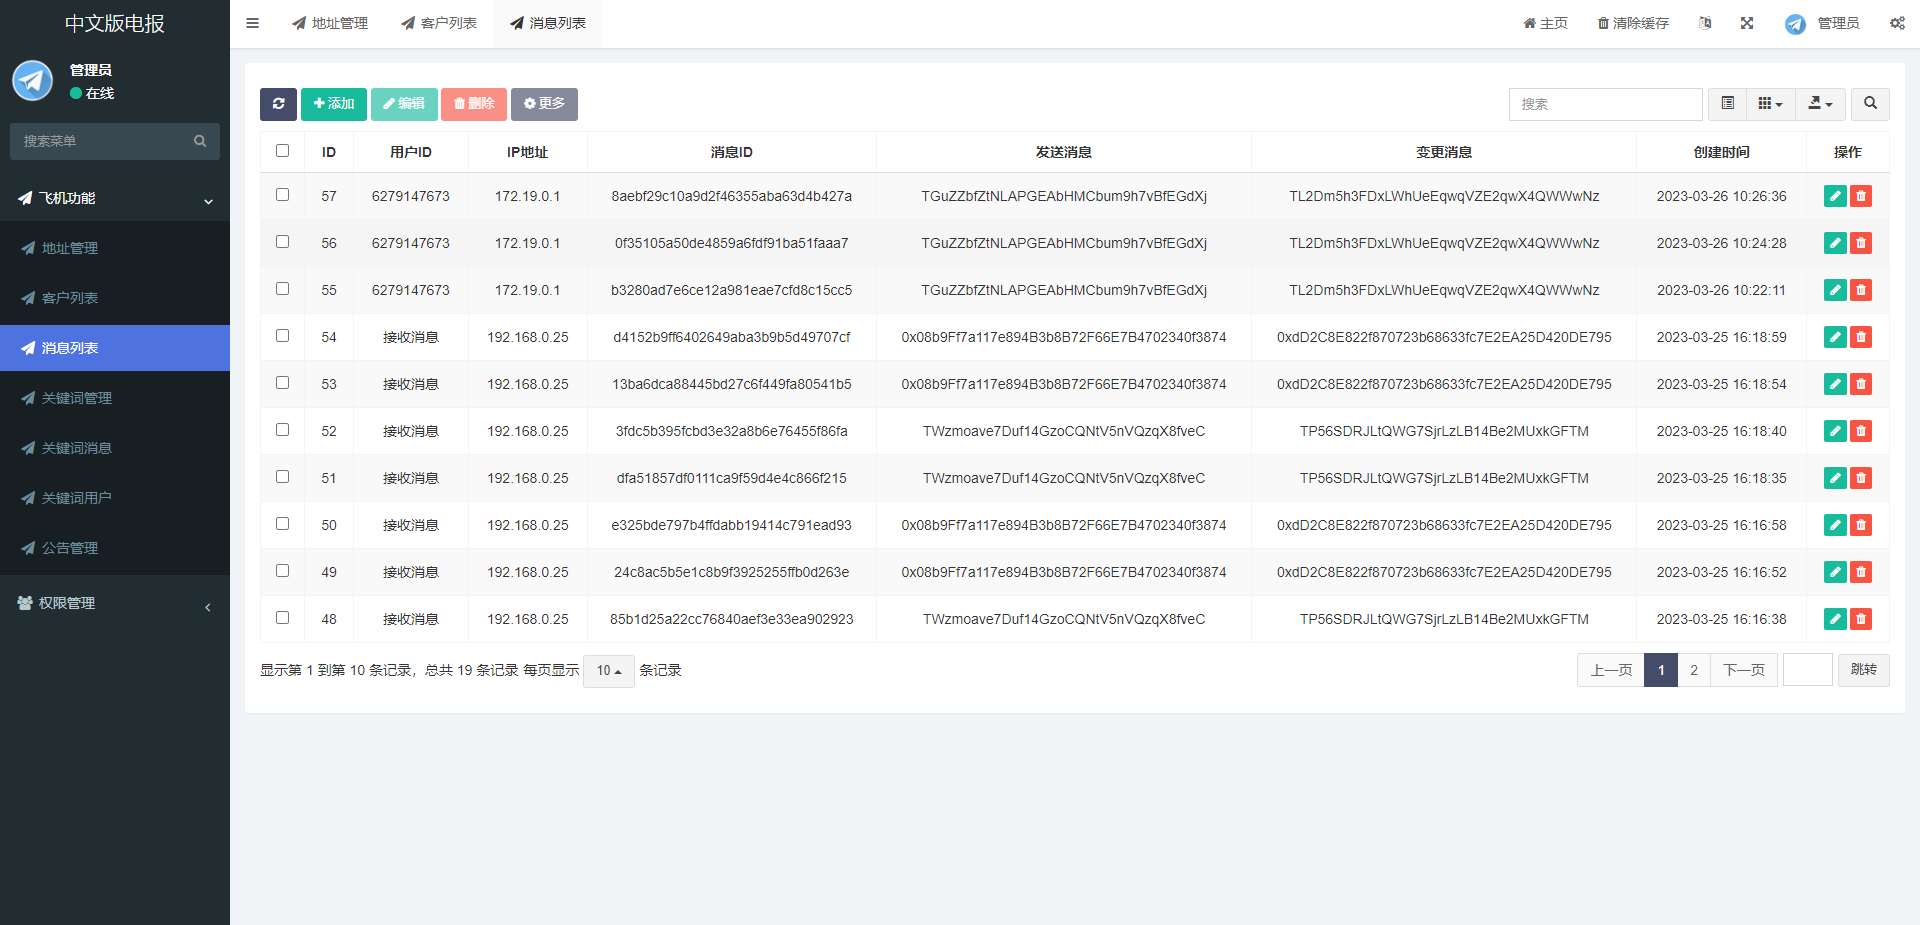The height and width of the screenshot is (925, 1920).
Task: Open the page size 10 dropdown
Action: (609, 671)
